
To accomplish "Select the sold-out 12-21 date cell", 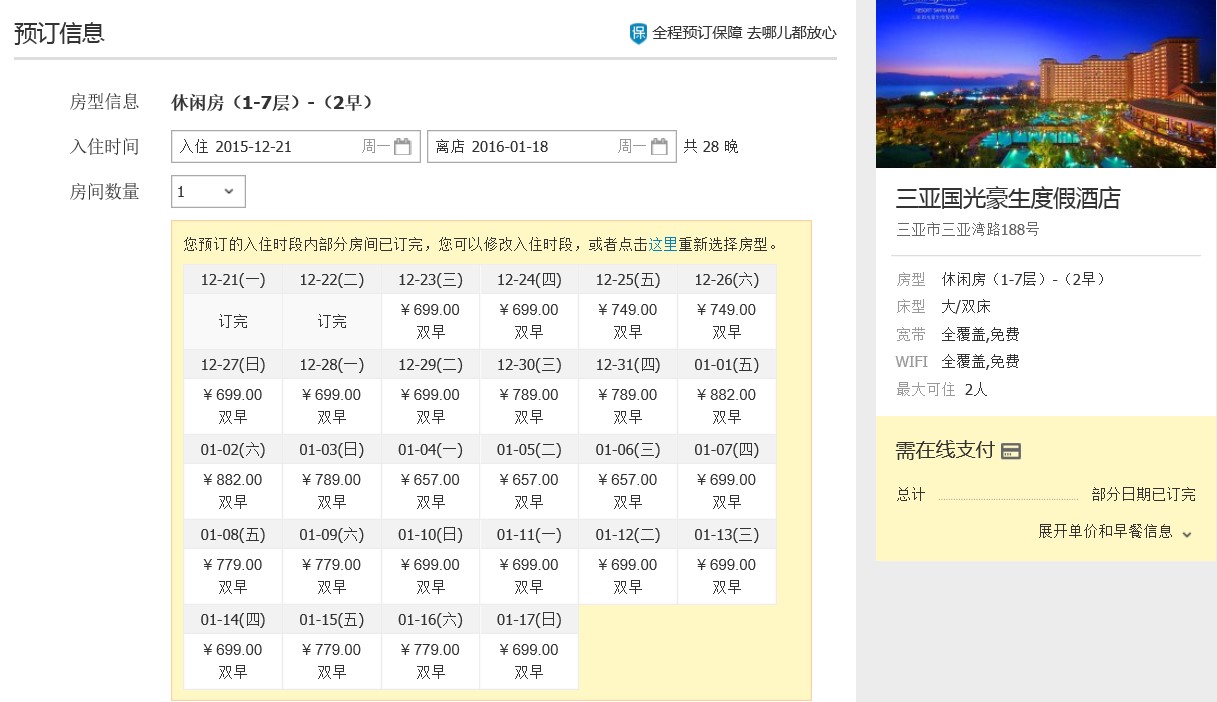I will pos(233,321).
